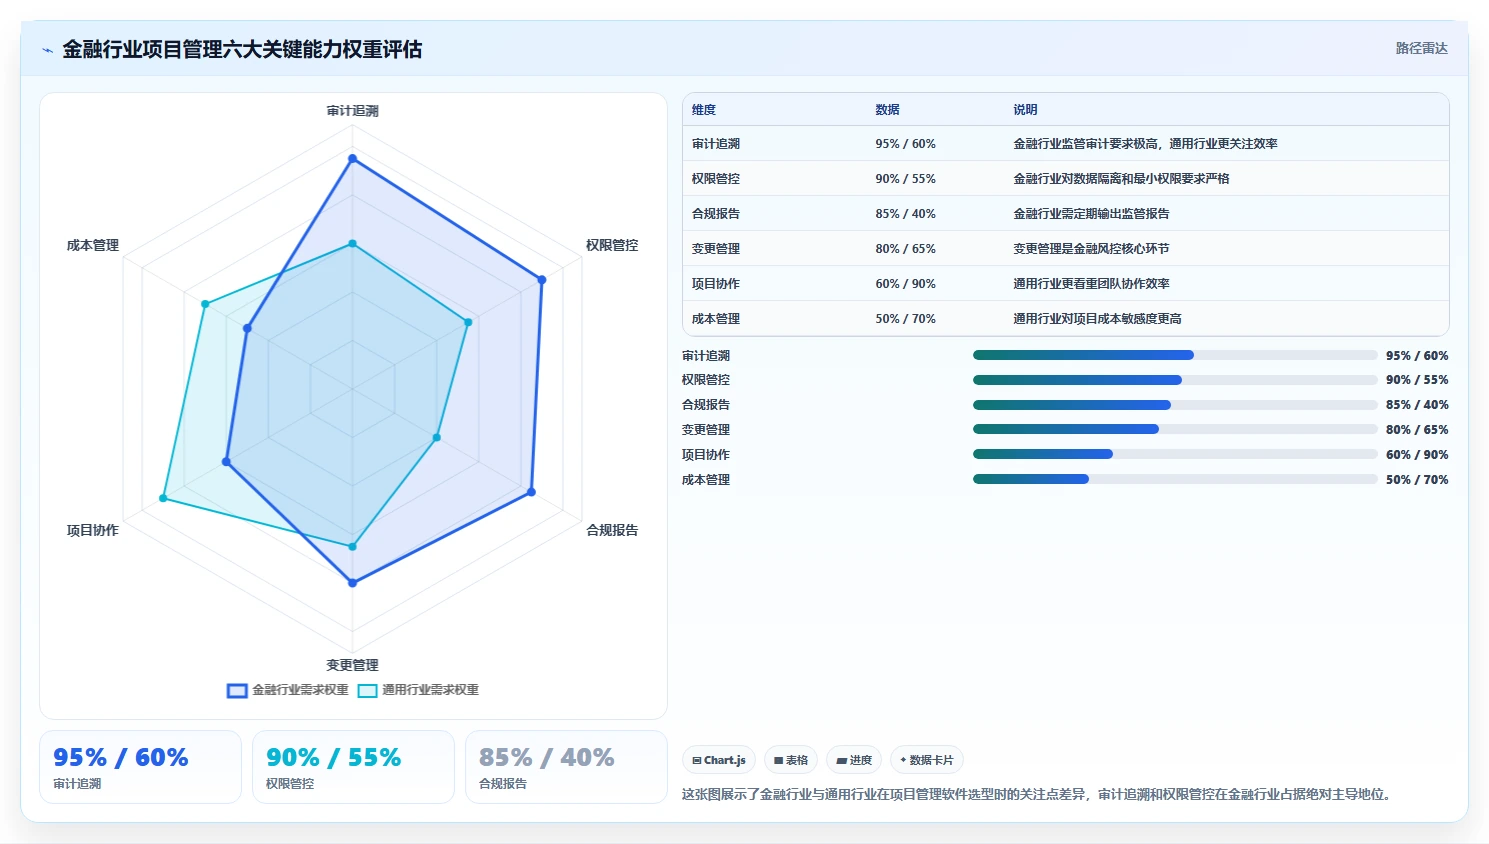1489x844 pixels.
Task: Toggle 通用行业需求权重 legend swatch
Action: pos(367,691)
